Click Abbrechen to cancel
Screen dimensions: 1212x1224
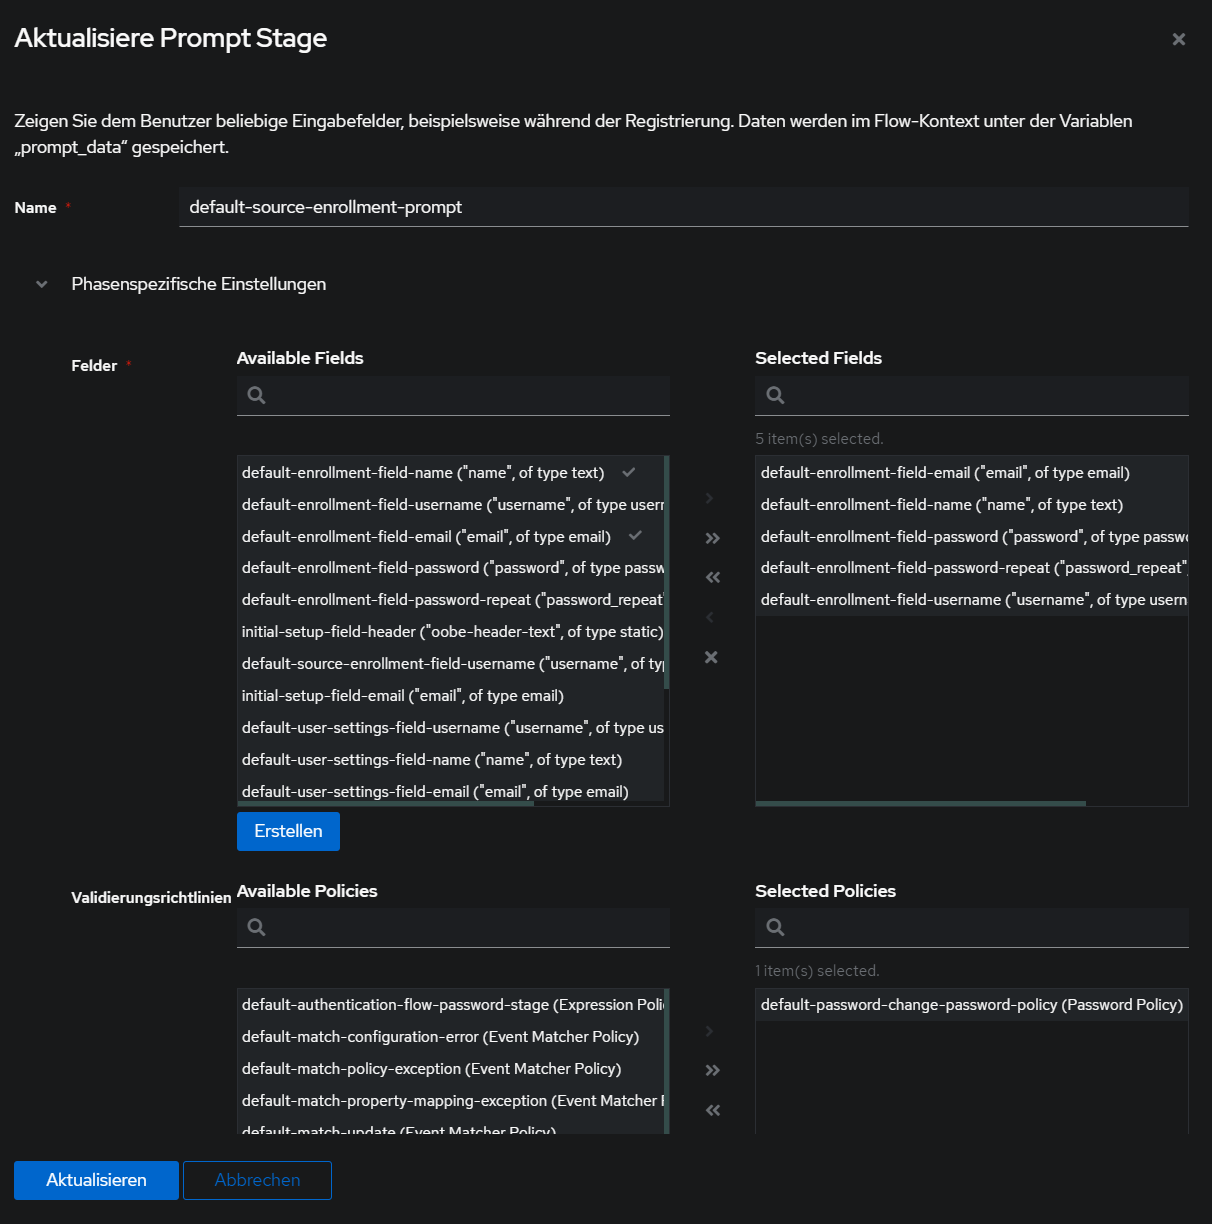(x=257, y=1180)
